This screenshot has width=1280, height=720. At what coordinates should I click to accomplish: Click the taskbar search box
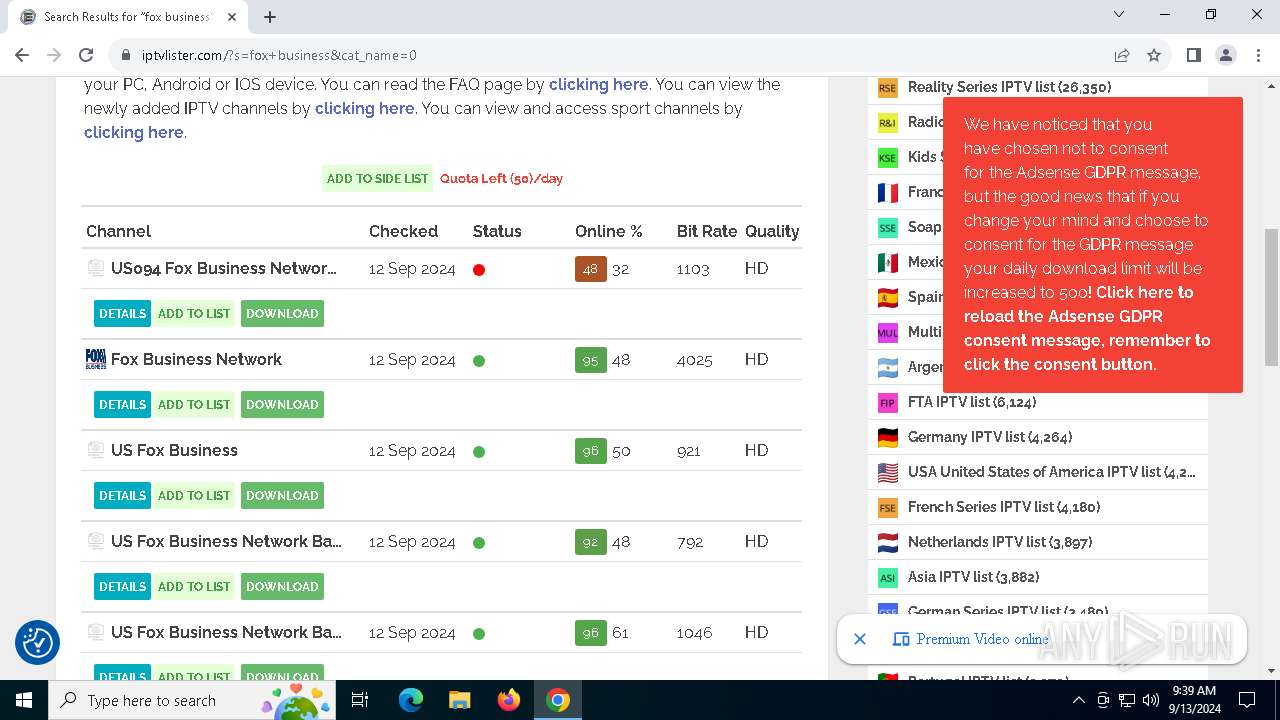click(192, 700)
